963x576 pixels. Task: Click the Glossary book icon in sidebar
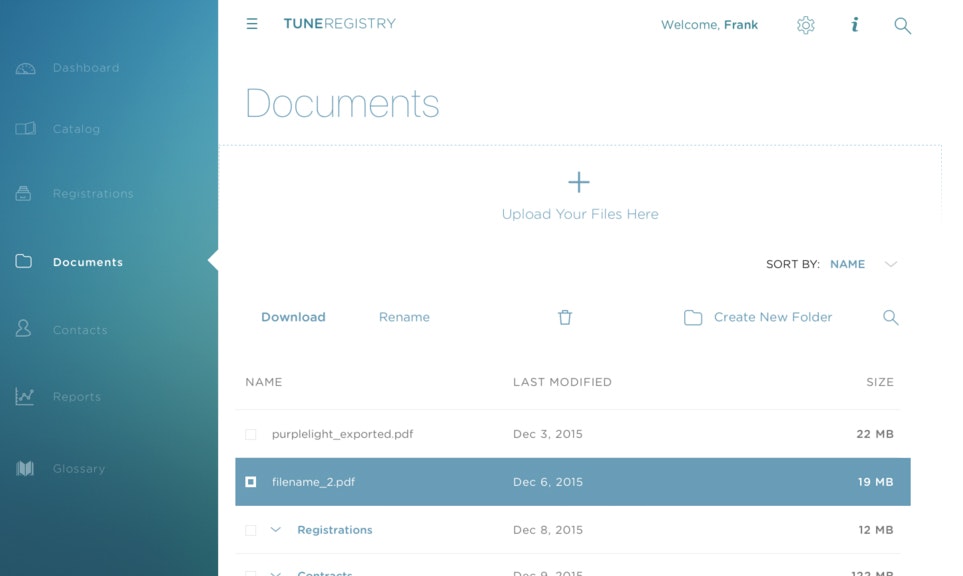[x=24, y=468]
